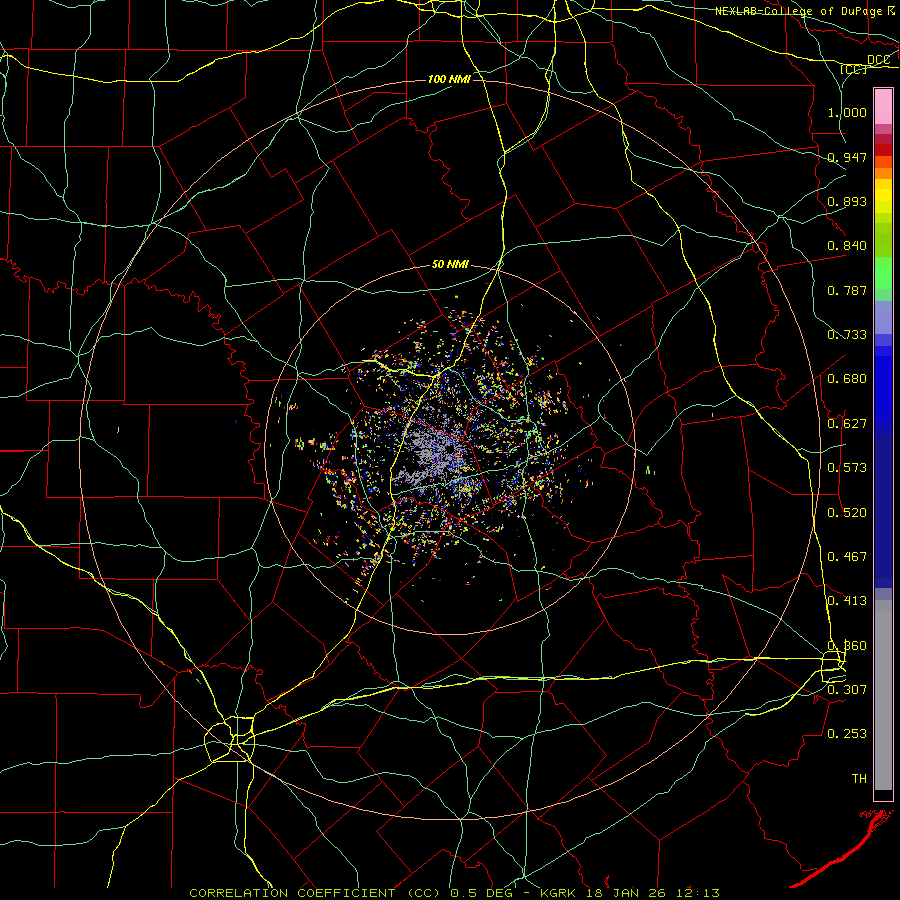Click the 50 NMI range ring label
Image resolution: width=900 pixels, height=900 pixels.
(x=450, y=264)
